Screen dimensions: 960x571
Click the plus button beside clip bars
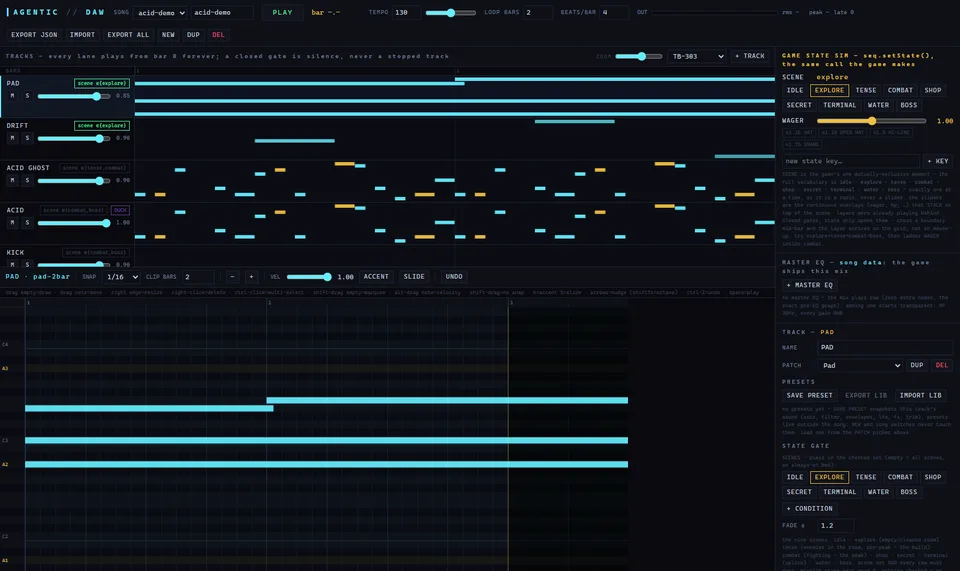(251, 277)
